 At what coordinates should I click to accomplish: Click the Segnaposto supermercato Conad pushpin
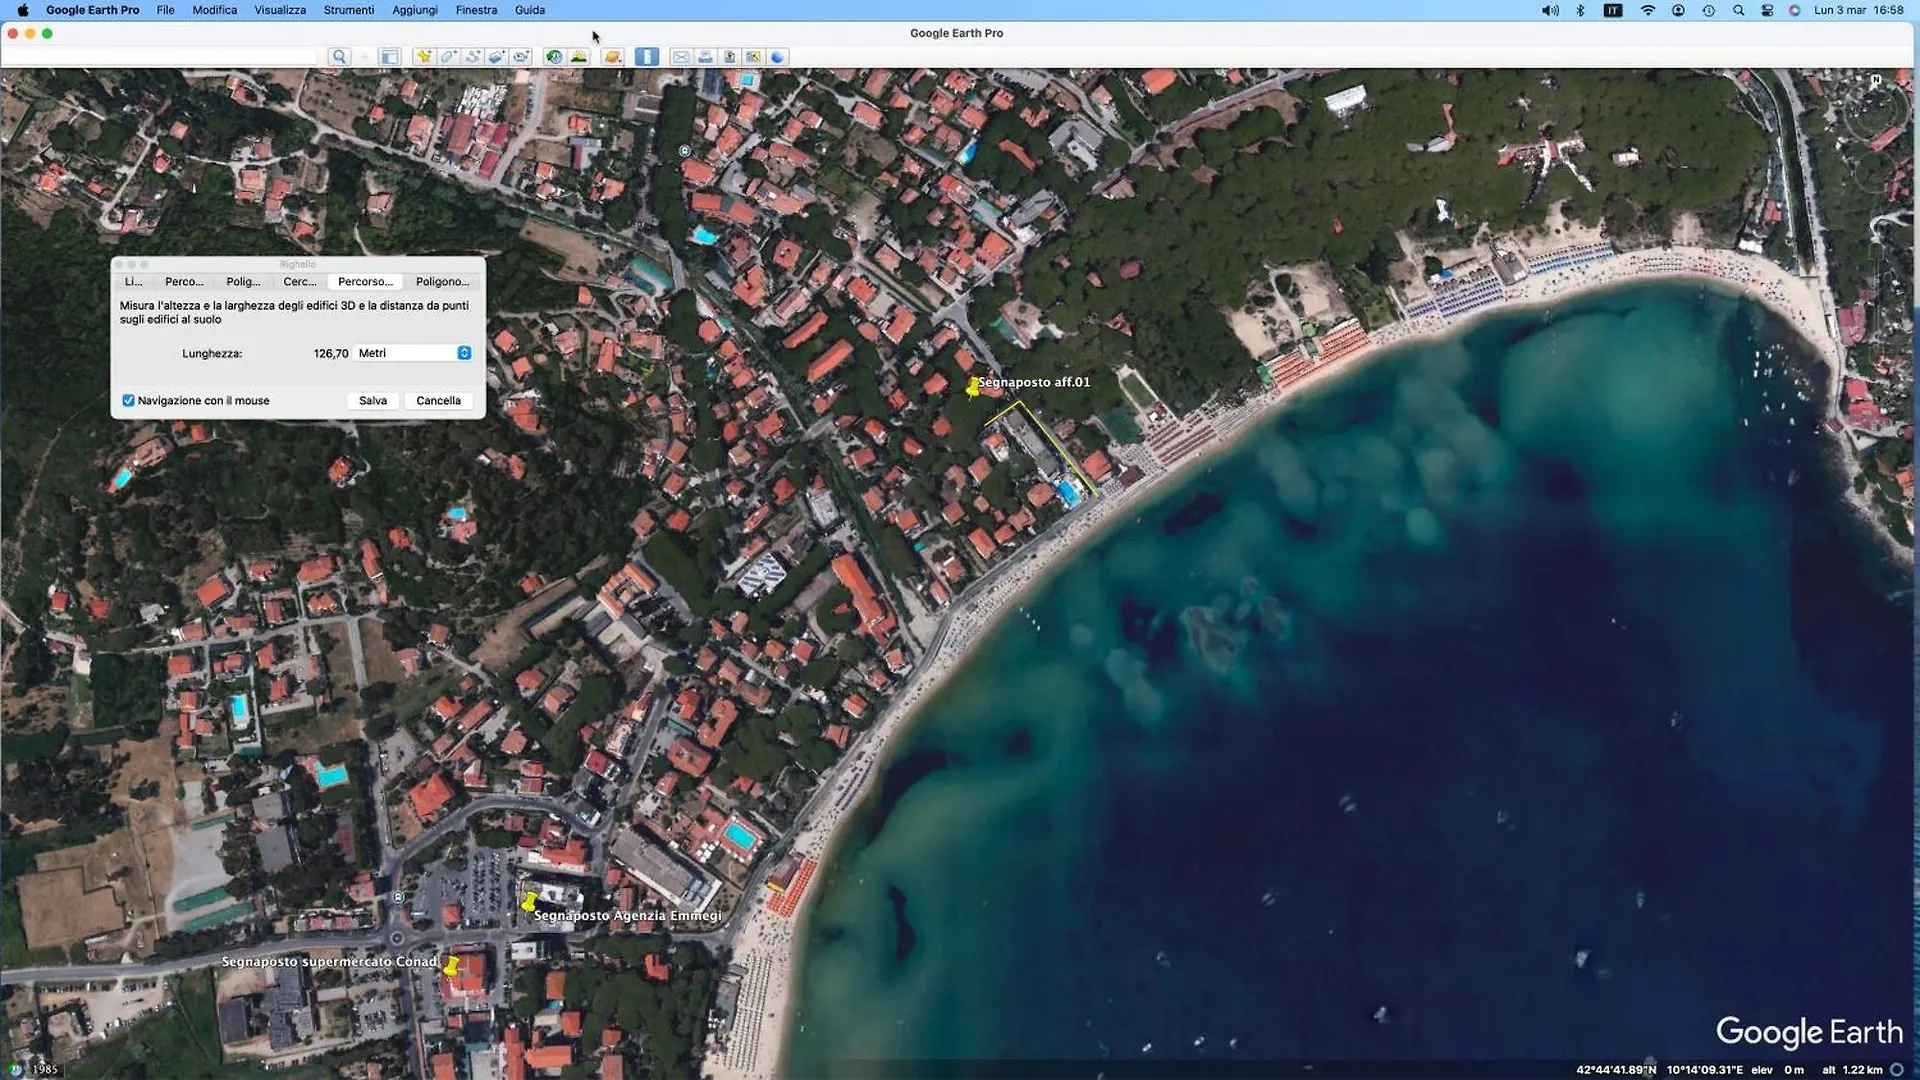click(x=451, y=966)
